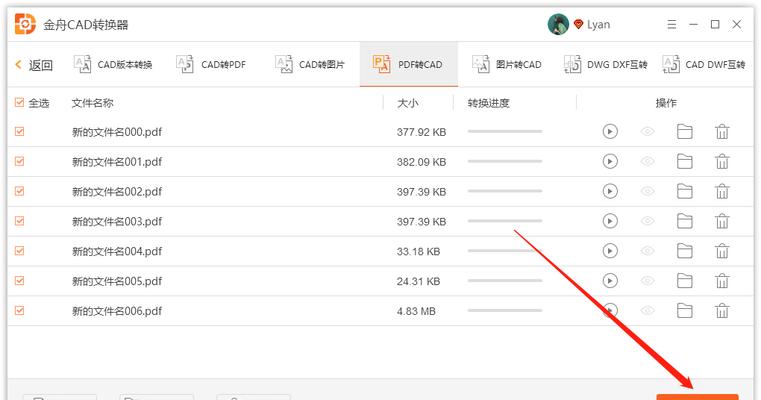Preview 新的文件名000.pdf with eye icon

(647, 132)
